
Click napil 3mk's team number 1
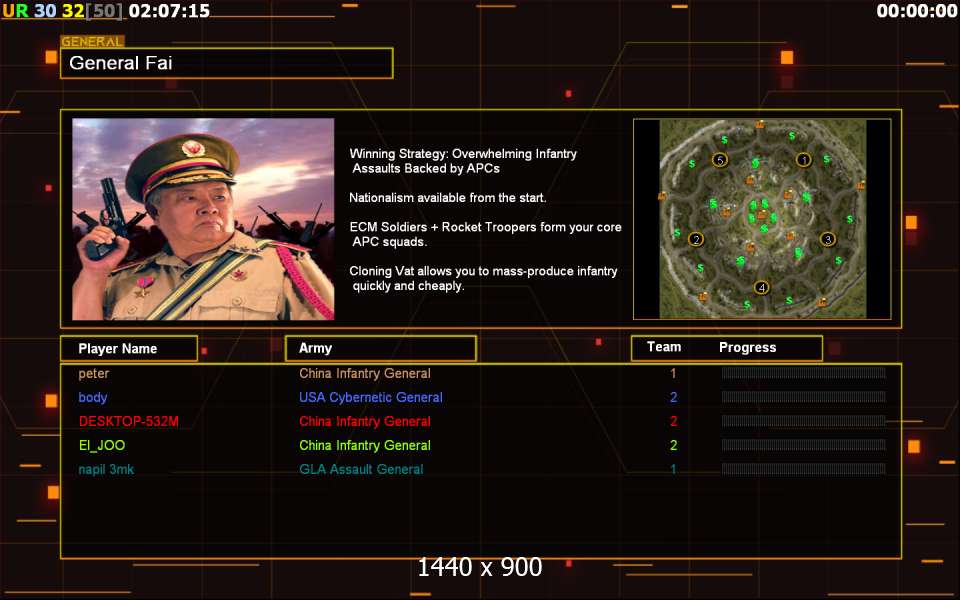(x=673, y=470)
